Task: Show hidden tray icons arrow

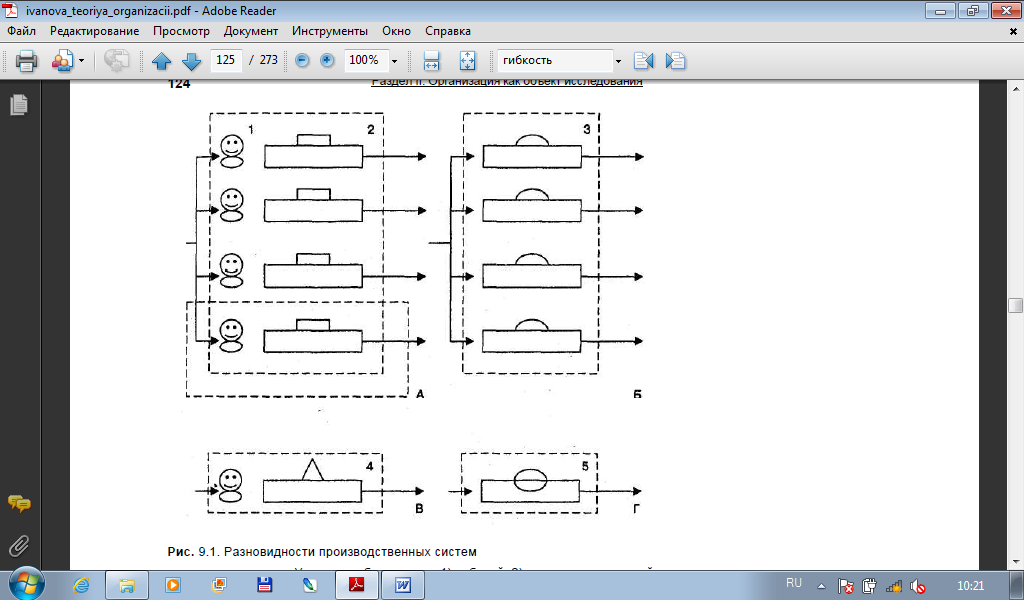Action: pos(822,586)
